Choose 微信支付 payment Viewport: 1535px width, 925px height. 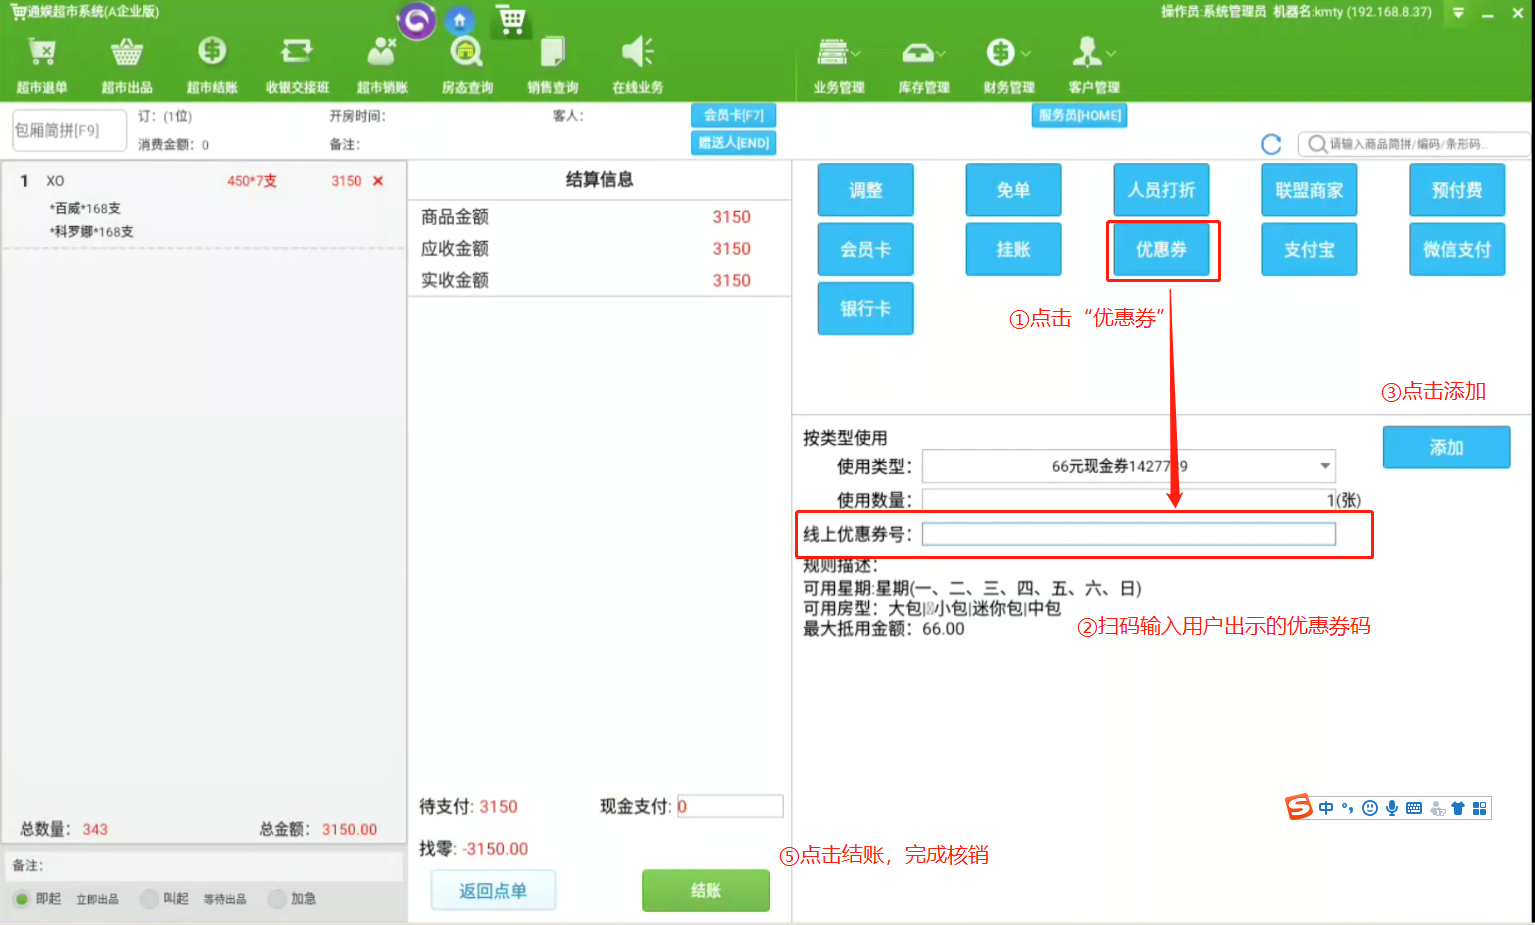coord(1457,249)
